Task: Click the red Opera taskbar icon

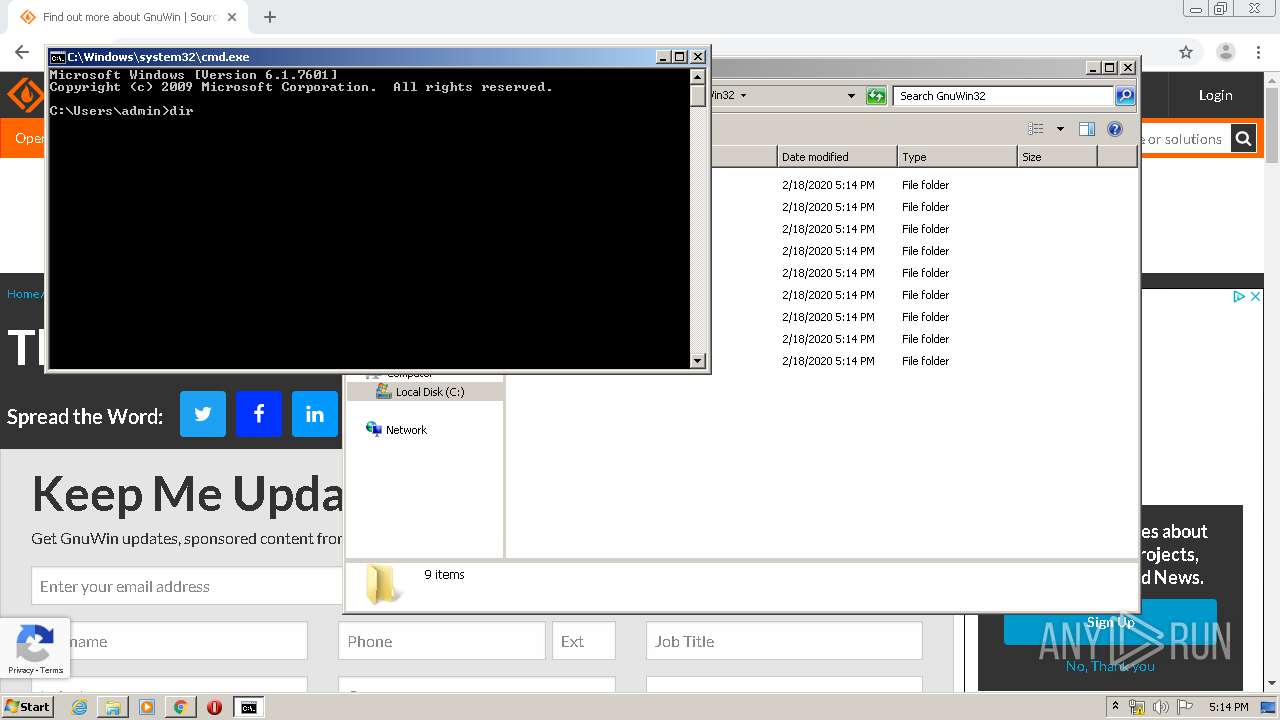Action: pos(214,707)
